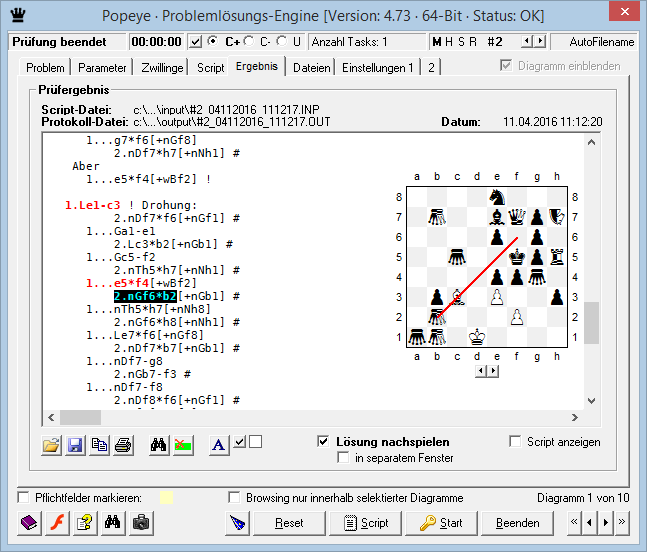
Task: Open the Problem tab
Action: coord(45,68)
